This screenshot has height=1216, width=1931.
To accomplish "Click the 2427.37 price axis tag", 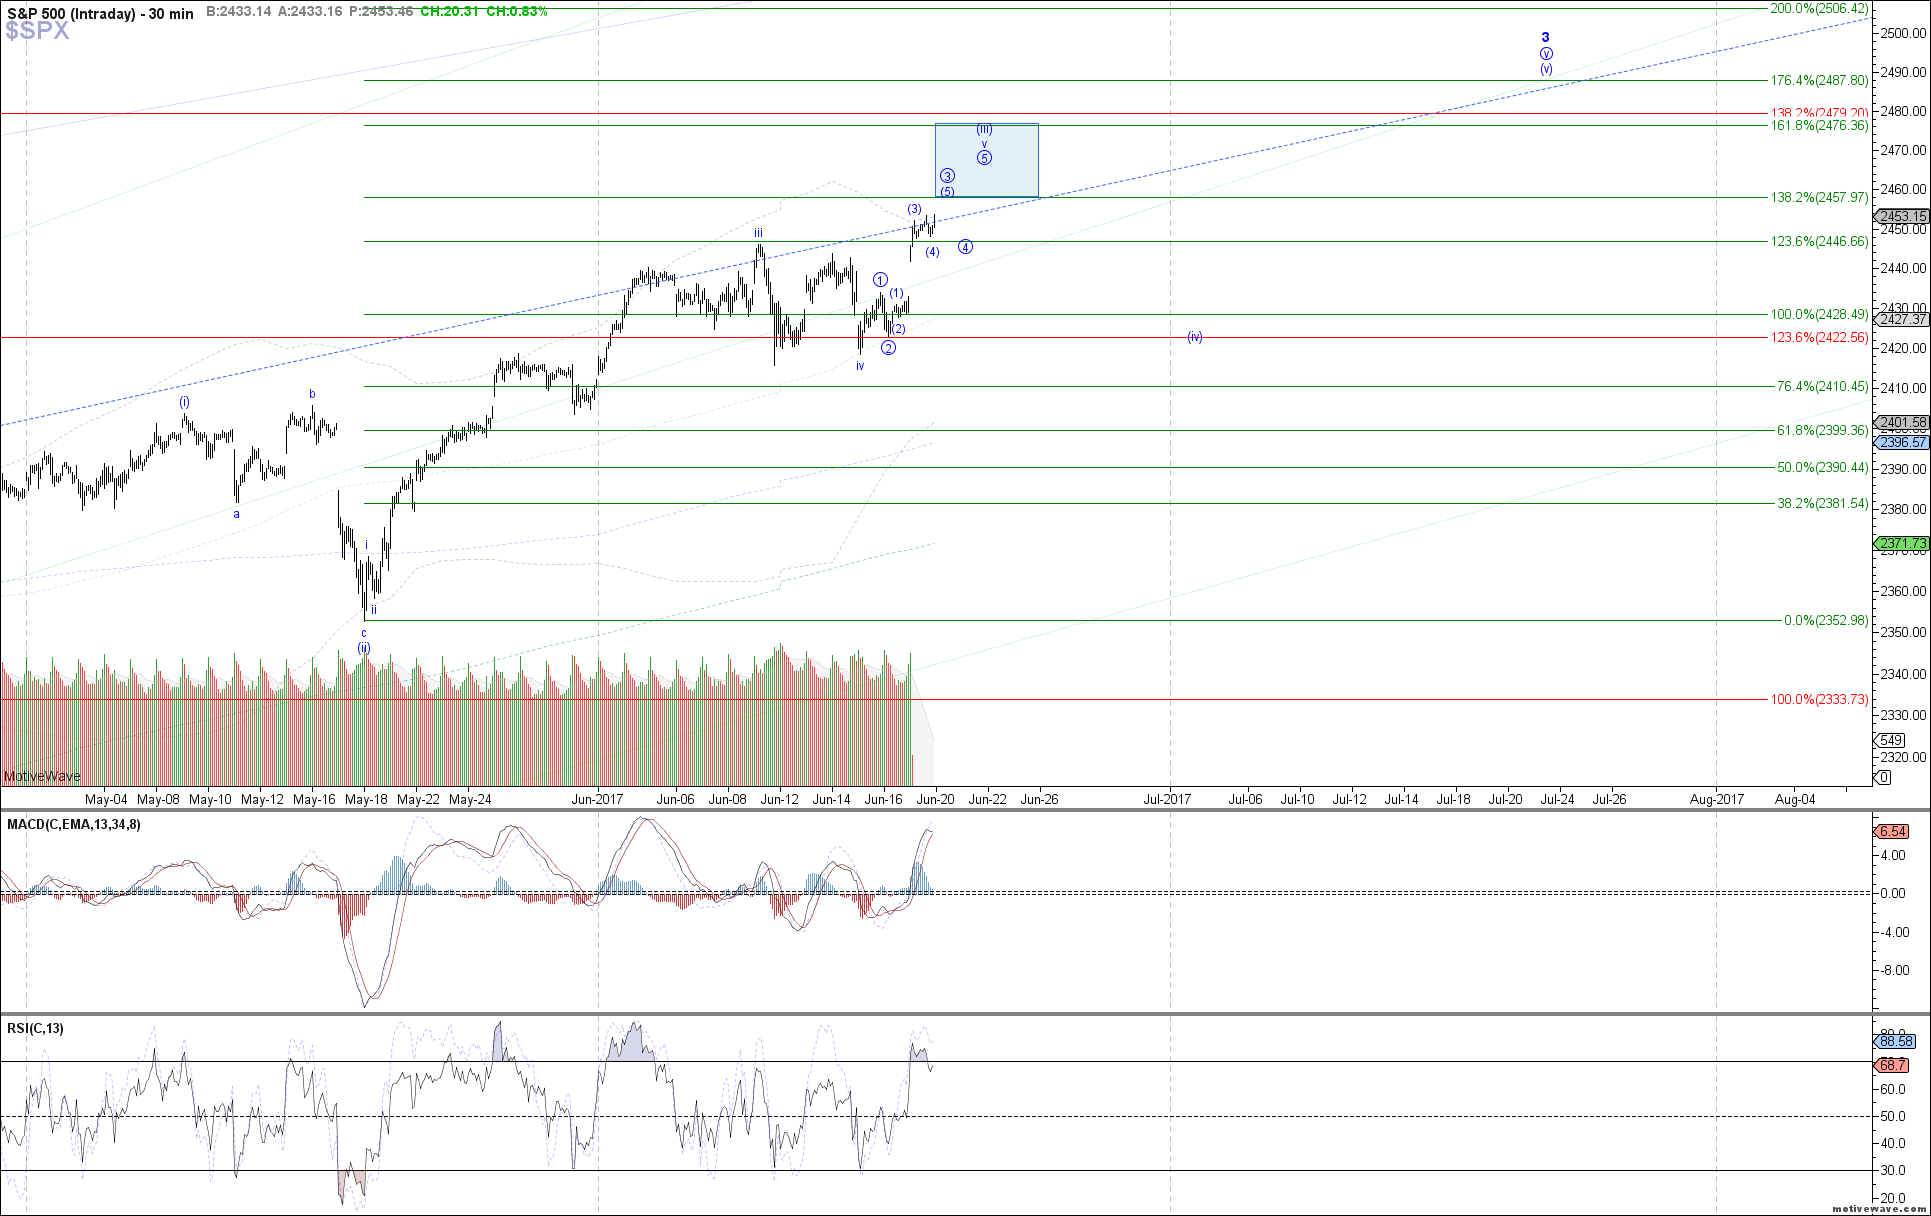I will coord(1902,320).
